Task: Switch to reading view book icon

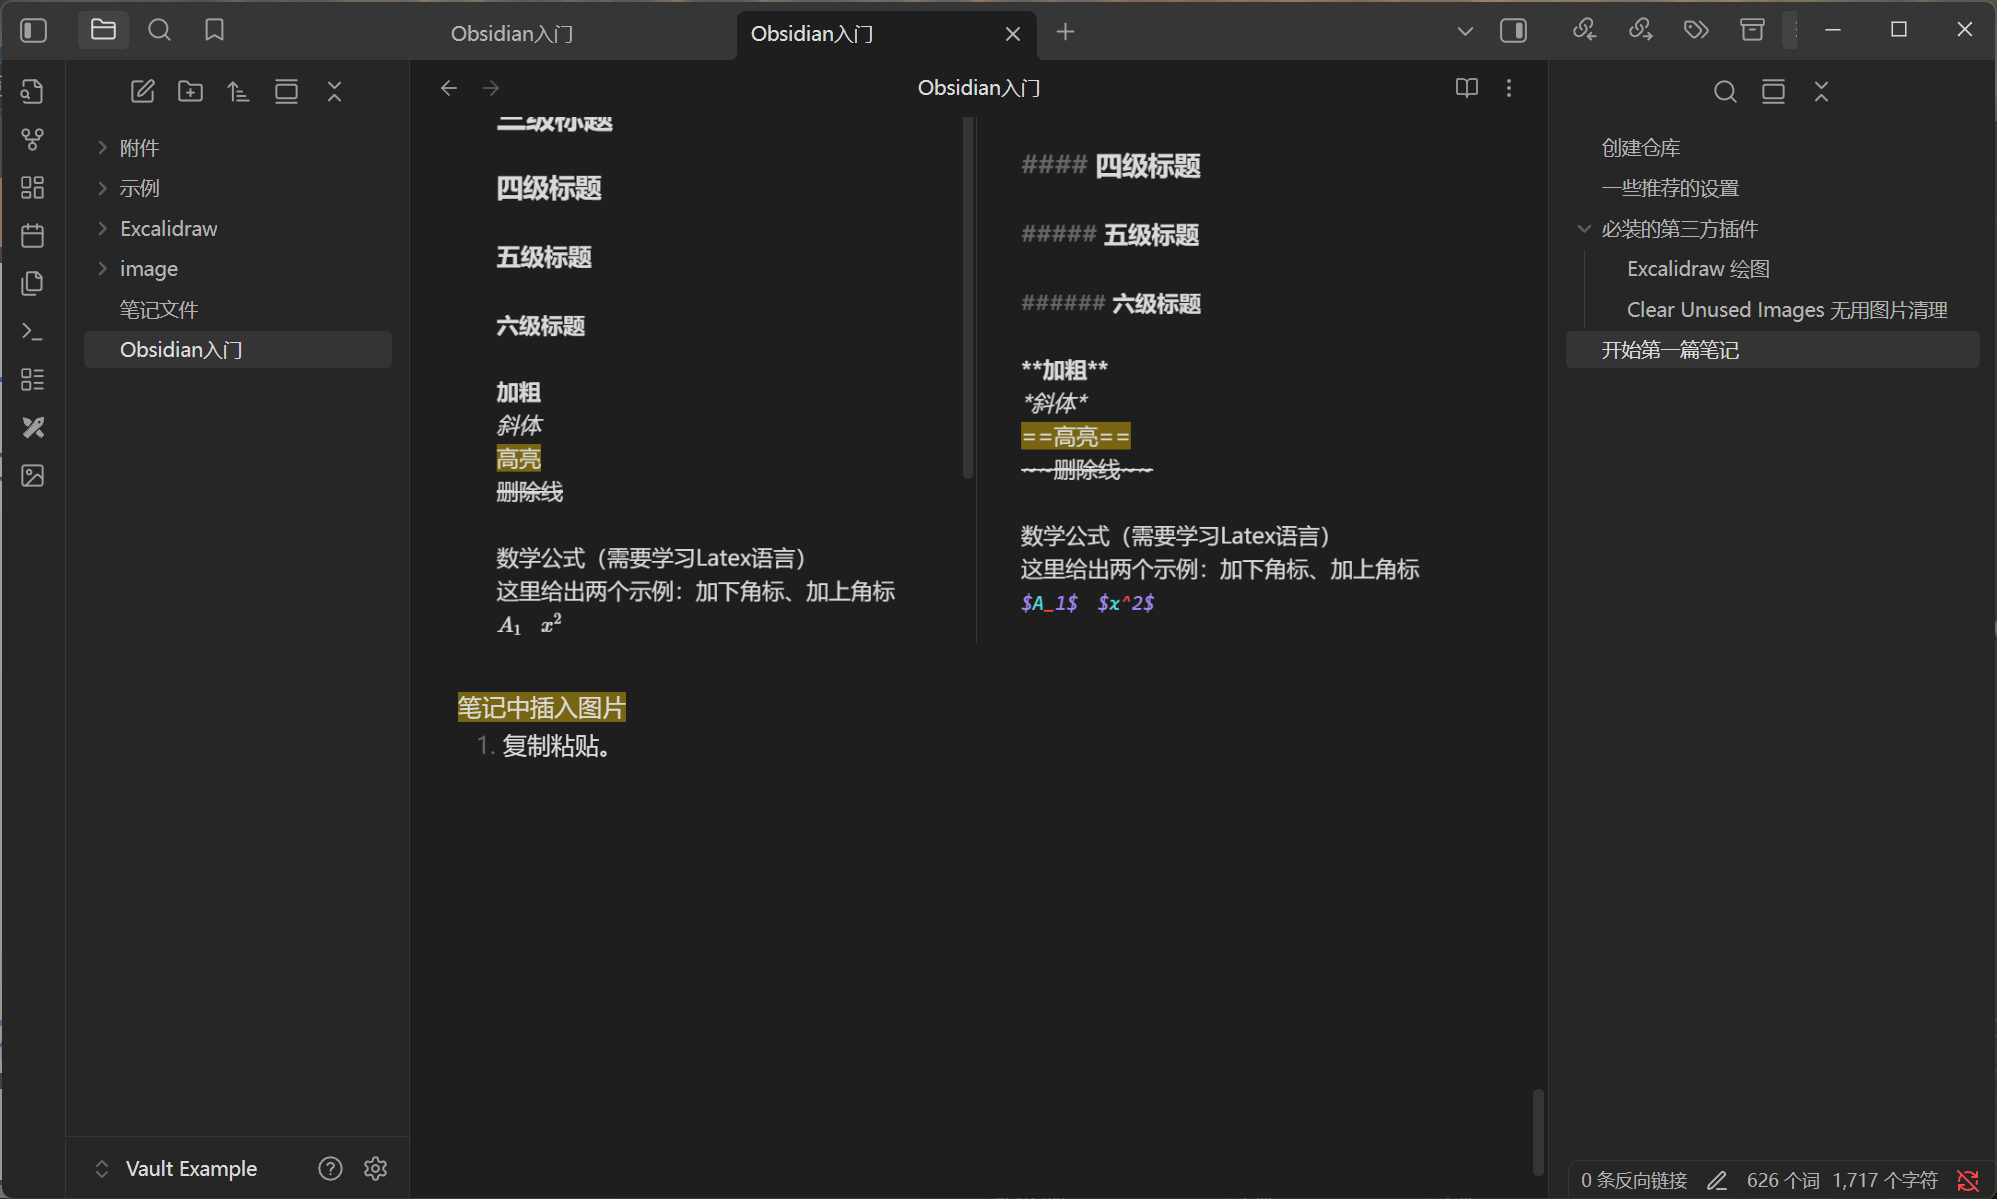Action: click(1466, 88)
